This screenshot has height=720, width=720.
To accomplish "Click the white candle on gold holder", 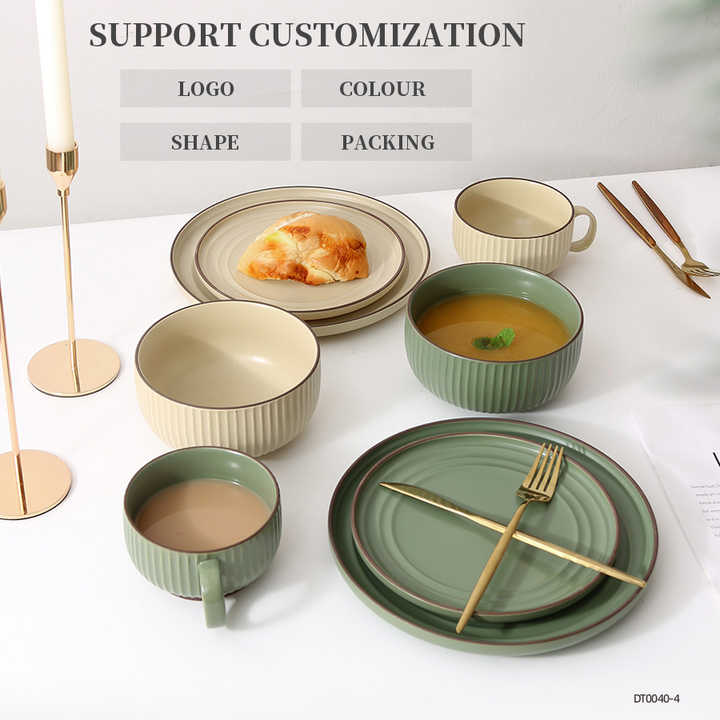I will [55, 74].
